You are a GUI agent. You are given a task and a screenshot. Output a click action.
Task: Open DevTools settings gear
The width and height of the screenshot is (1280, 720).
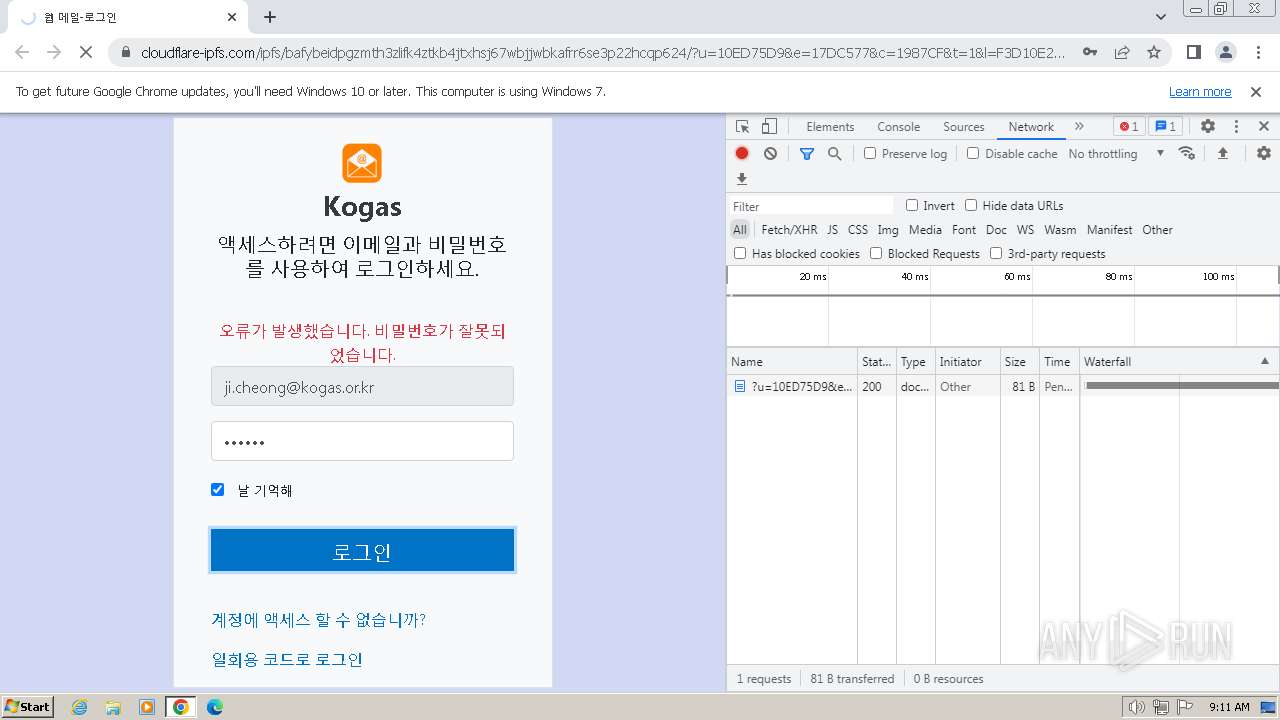click(1208, 127)
